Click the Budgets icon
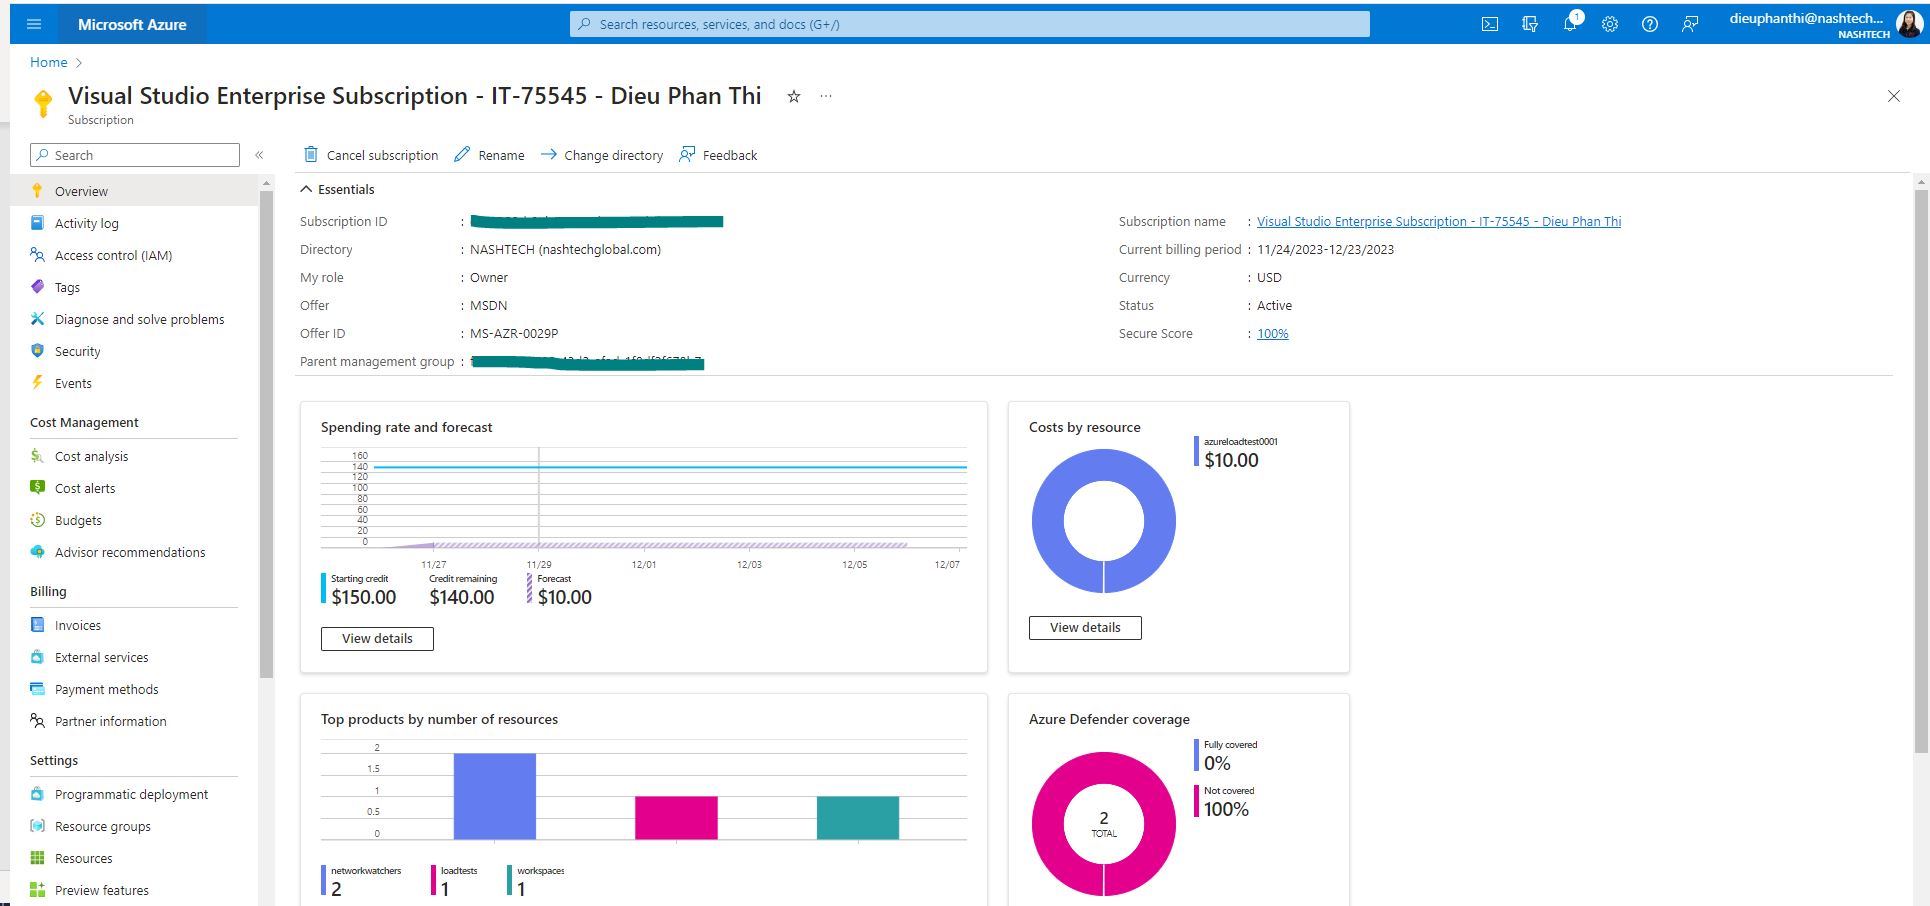 click(38, 520)
